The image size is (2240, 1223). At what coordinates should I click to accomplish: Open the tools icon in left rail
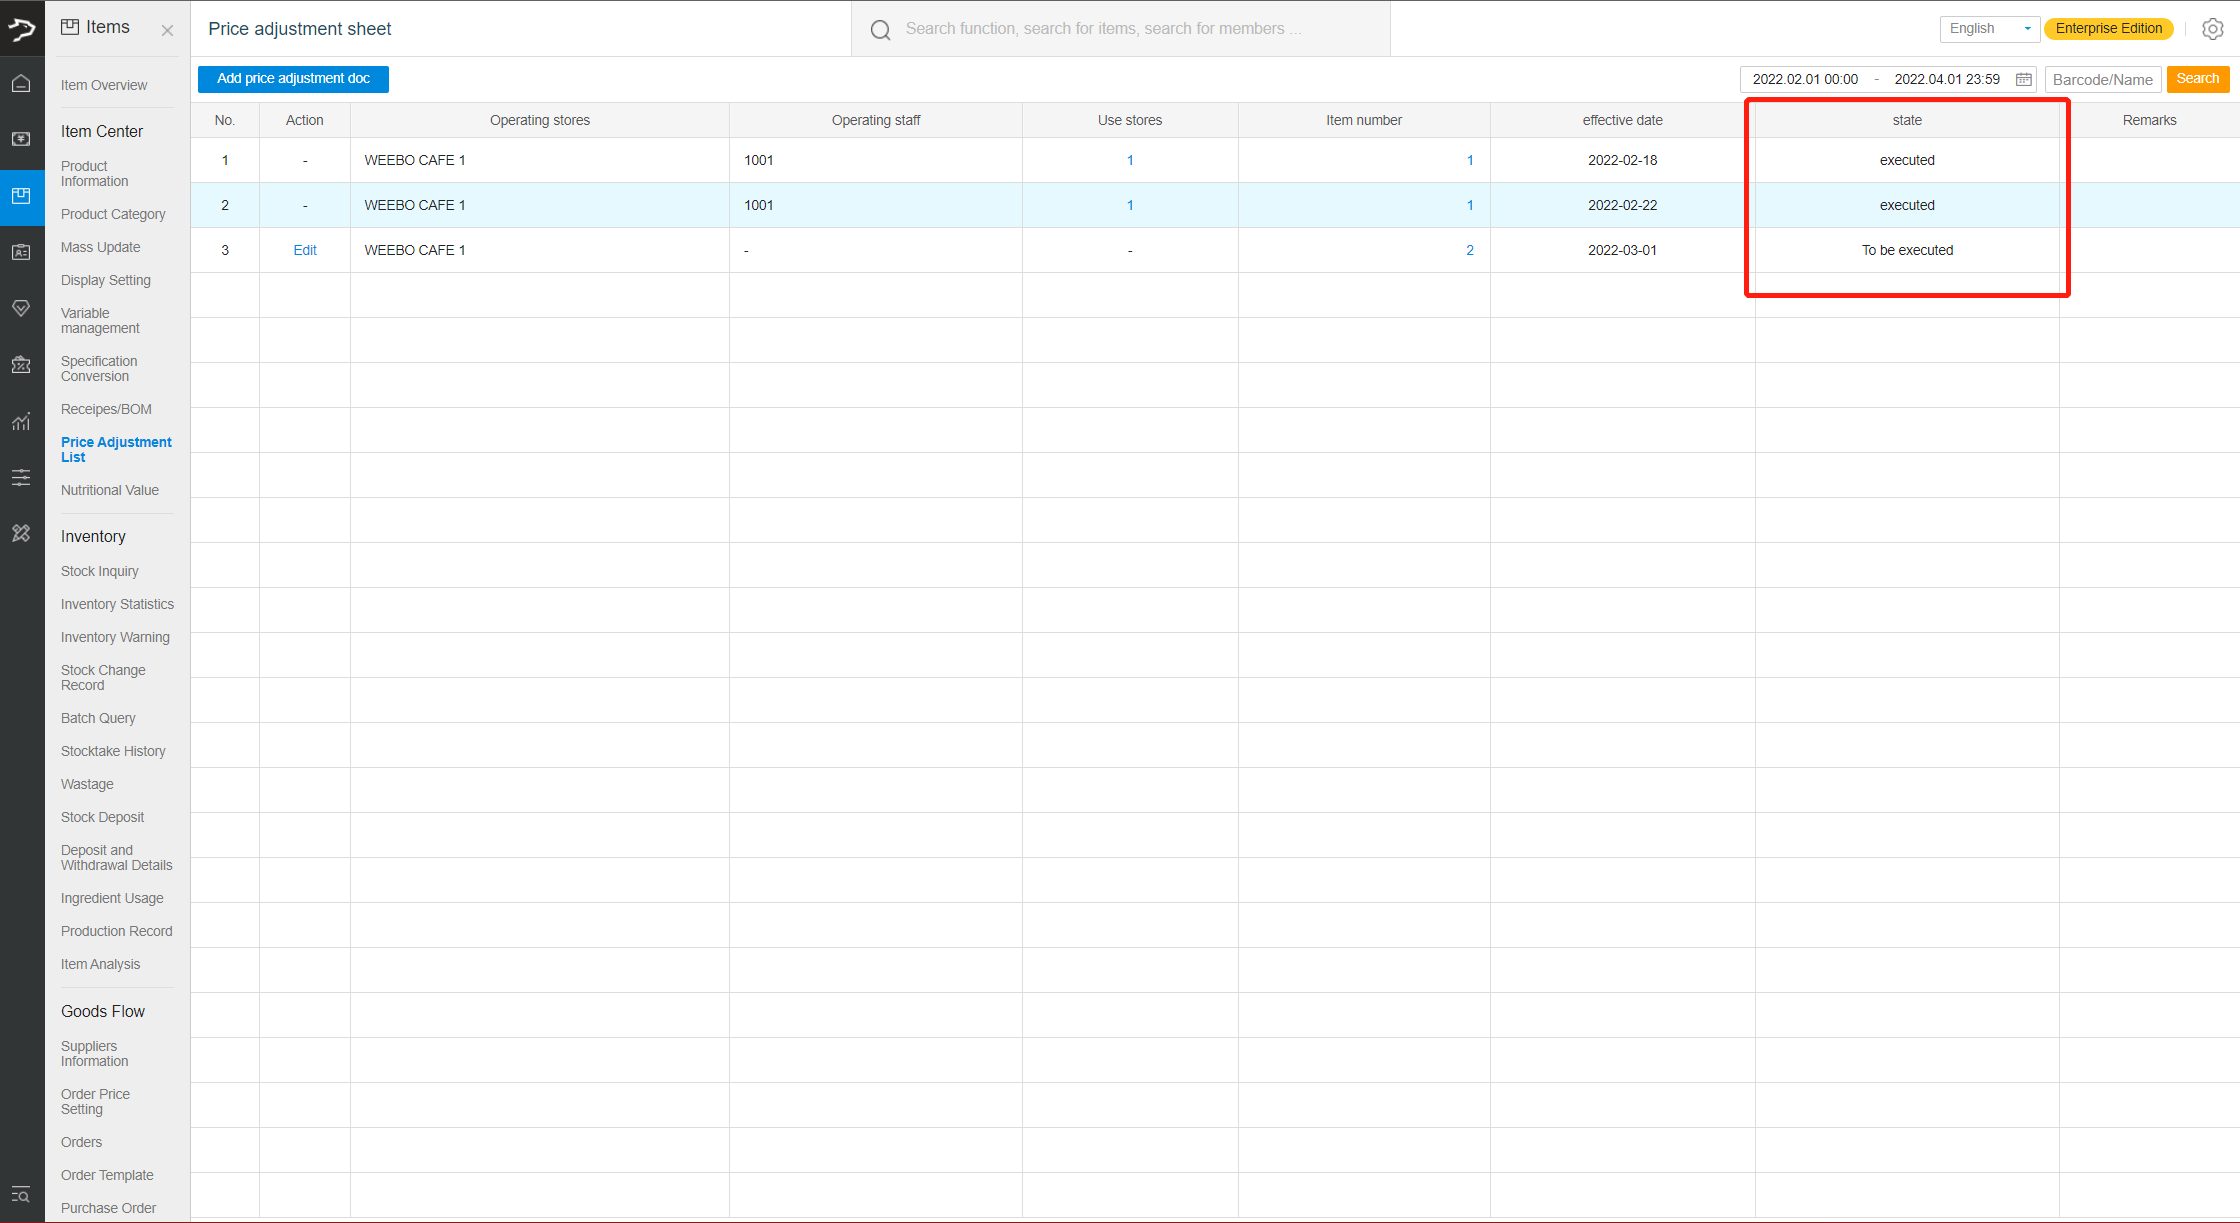click(x=21, y=533)
